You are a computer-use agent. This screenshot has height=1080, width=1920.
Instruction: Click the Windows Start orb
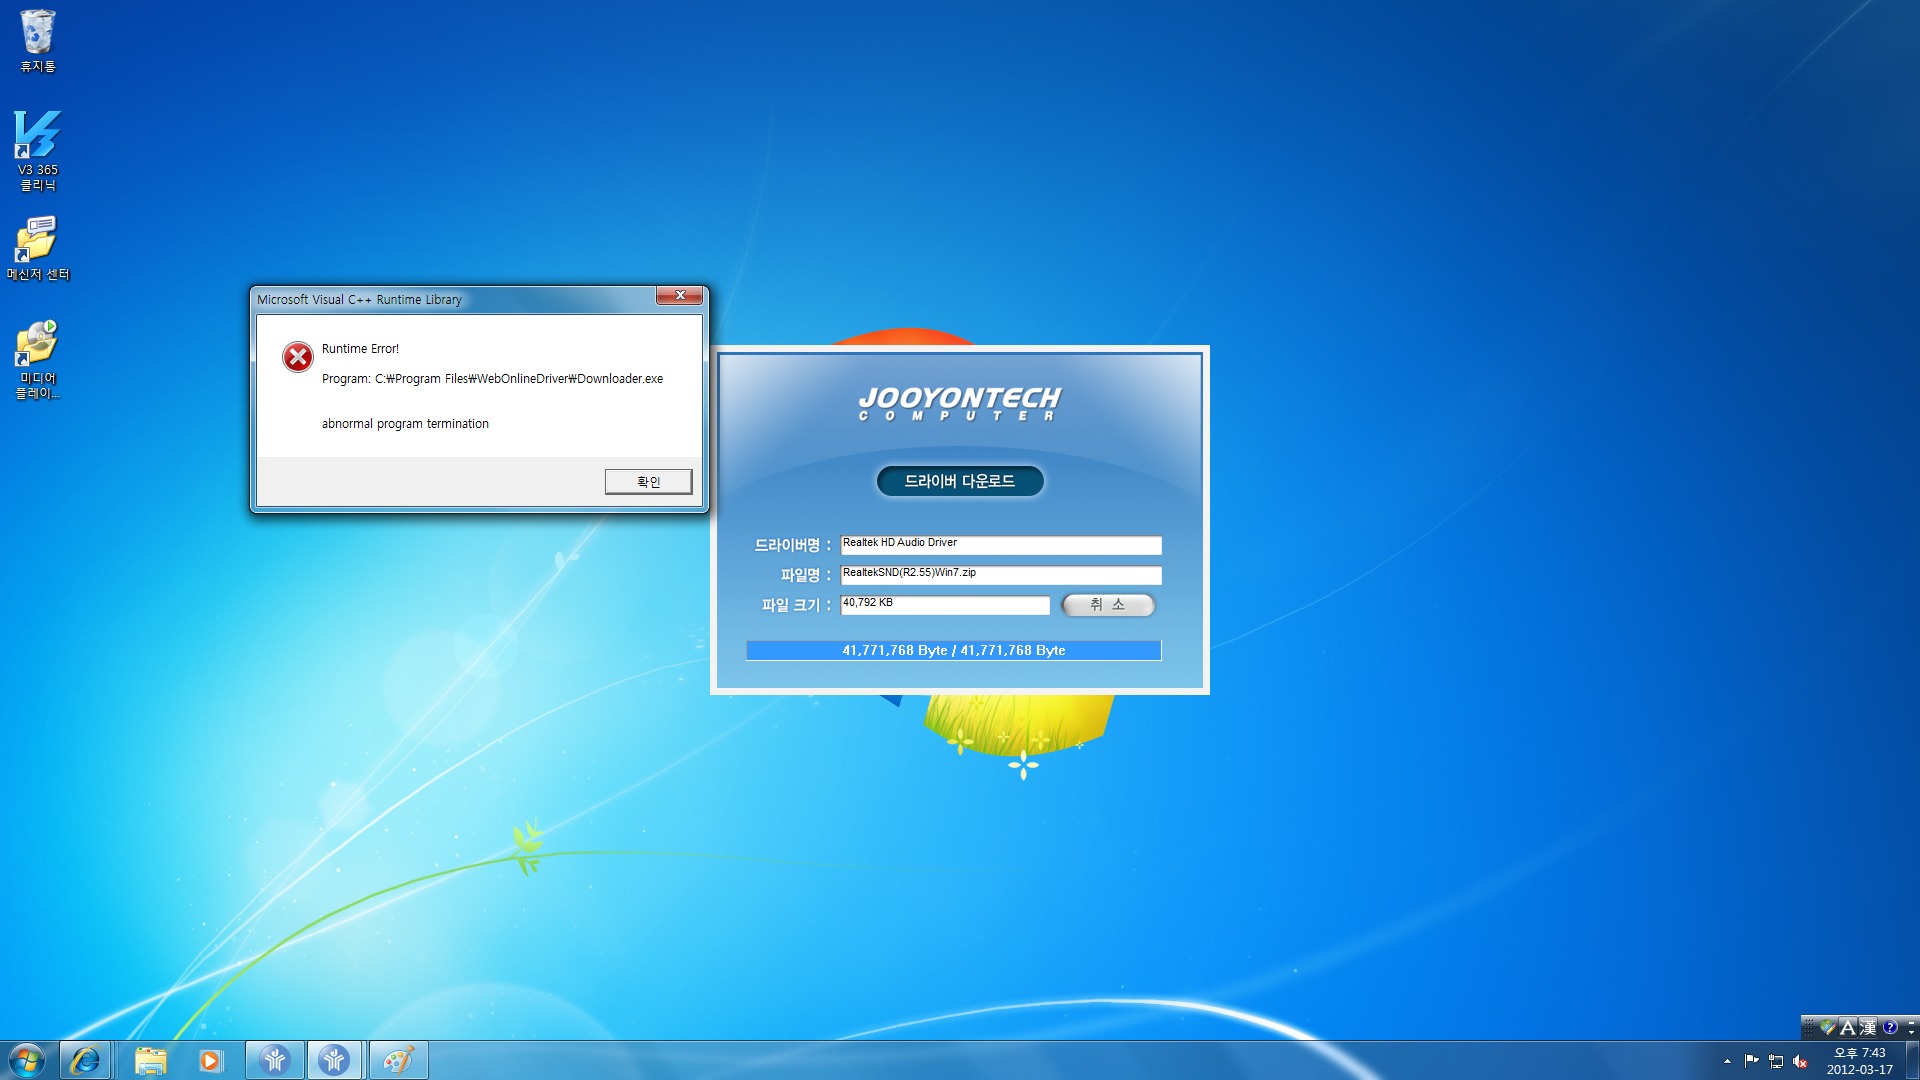(x=27, y=1060)
